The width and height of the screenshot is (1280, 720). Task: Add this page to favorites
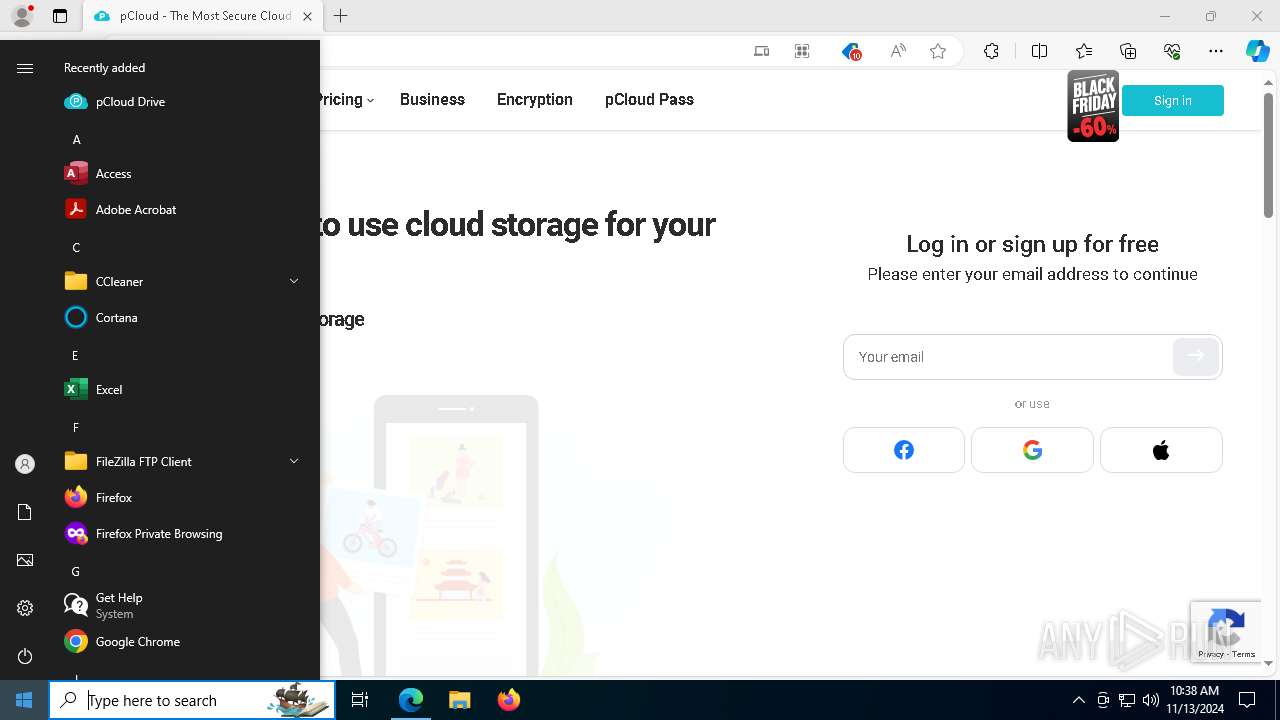(x=938, y=51)
